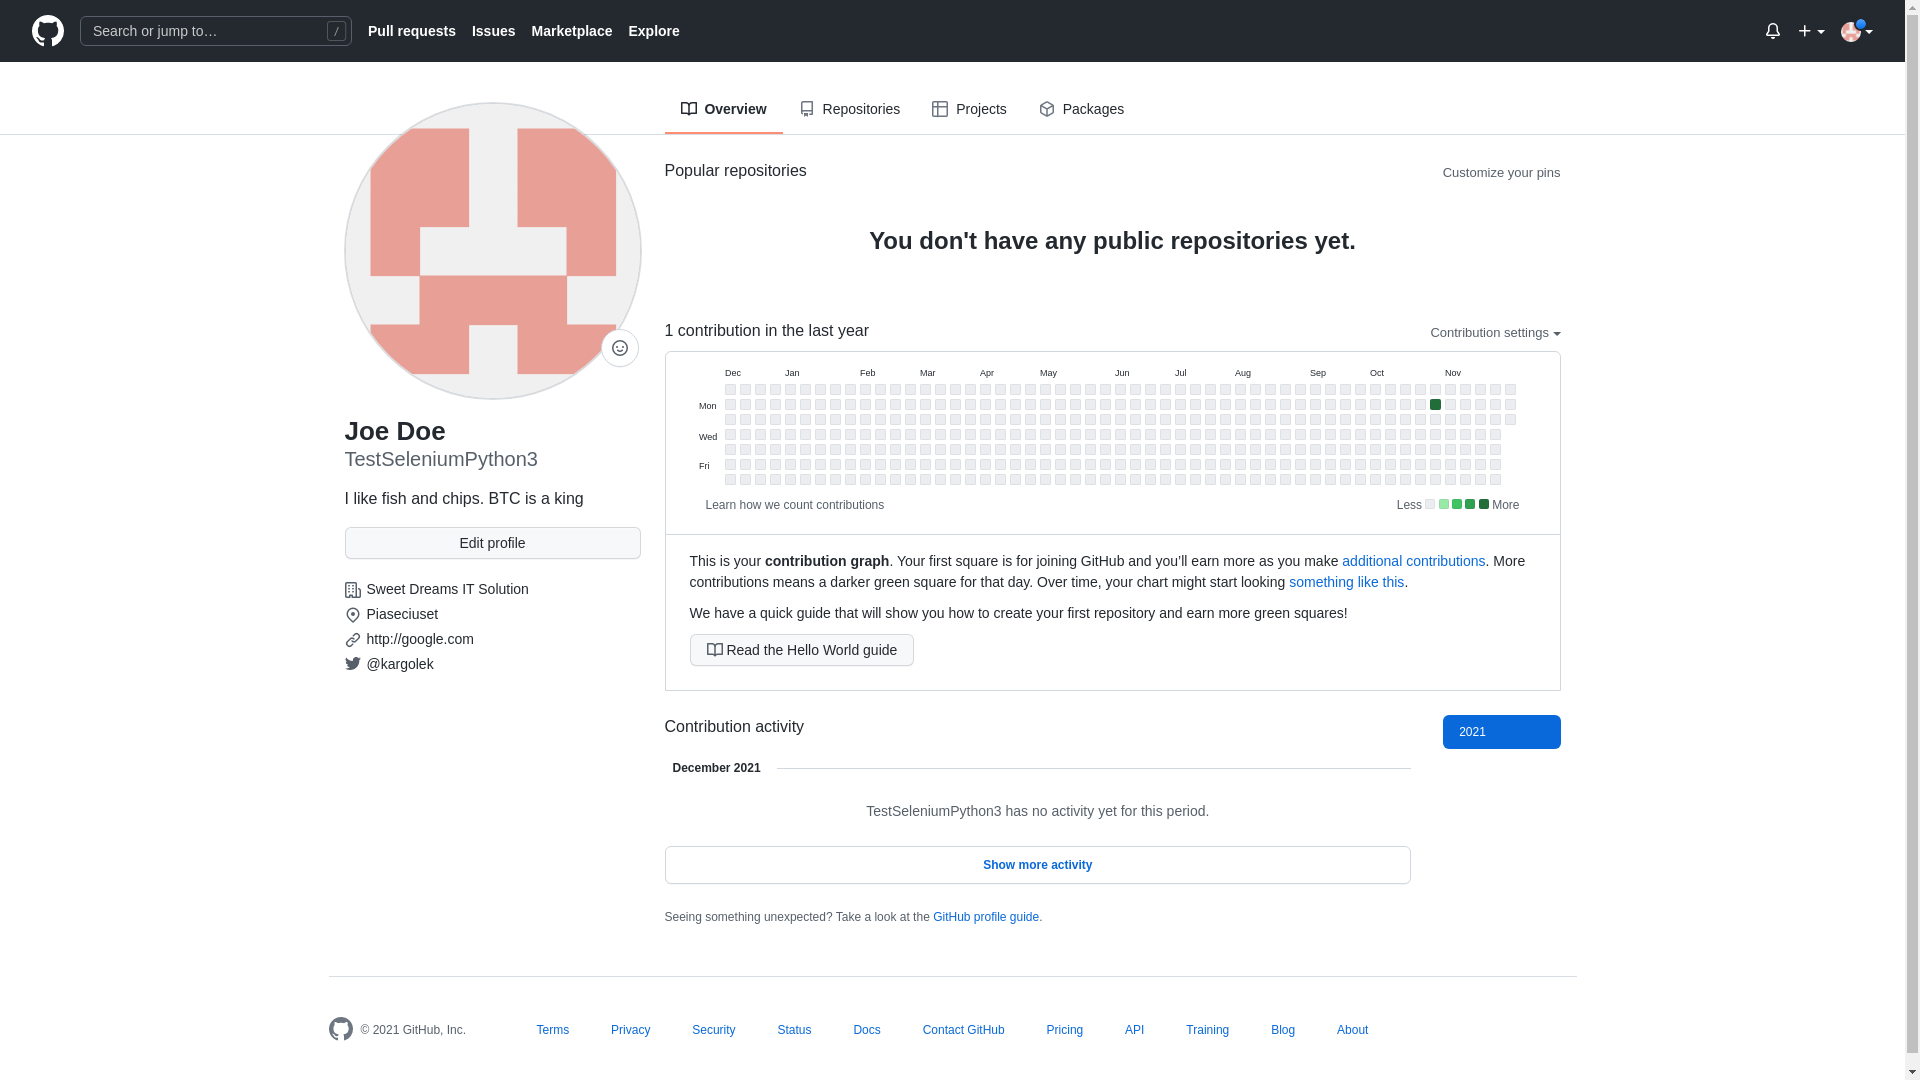Click the large profile avatar image
The width and height of the screenshot is (1920, 1080).
(x=493, y=251)
